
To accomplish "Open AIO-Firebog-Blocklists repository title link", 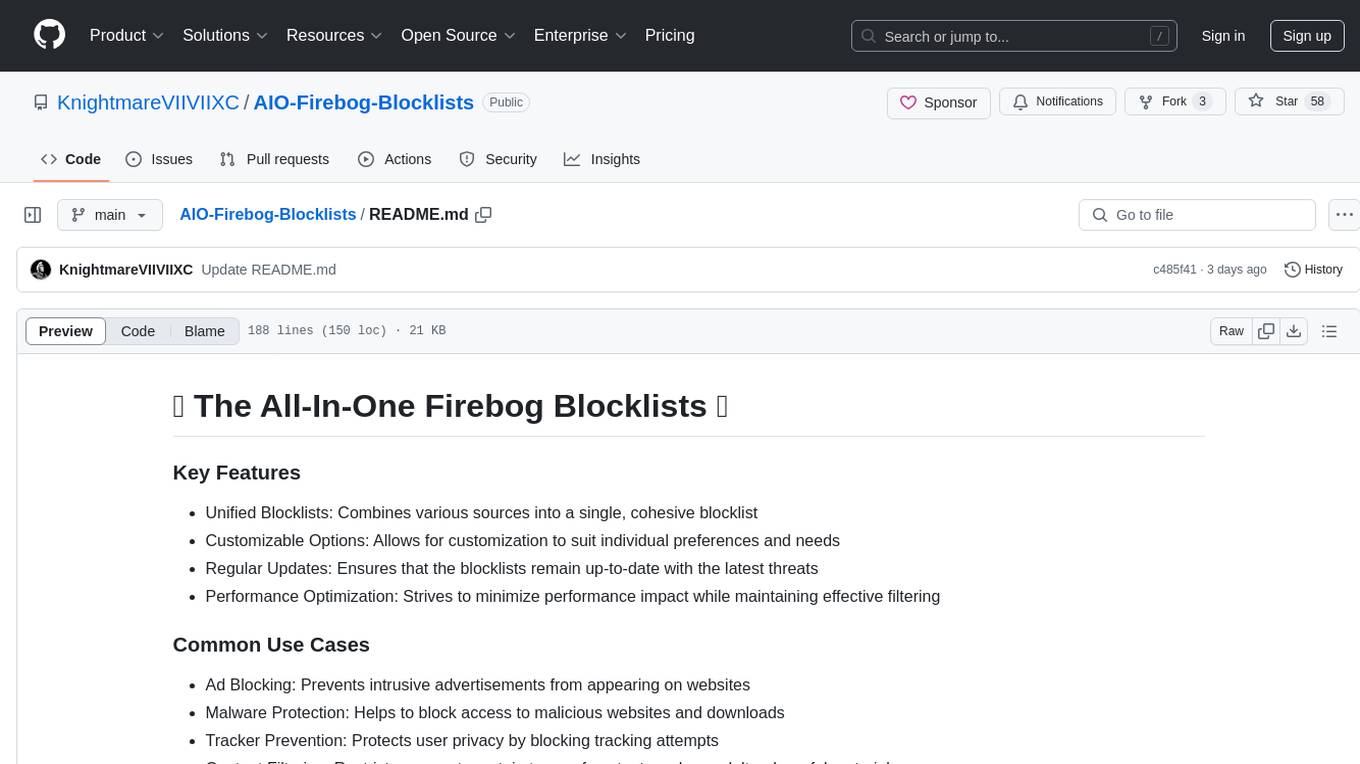I will (x=364, y=102).
